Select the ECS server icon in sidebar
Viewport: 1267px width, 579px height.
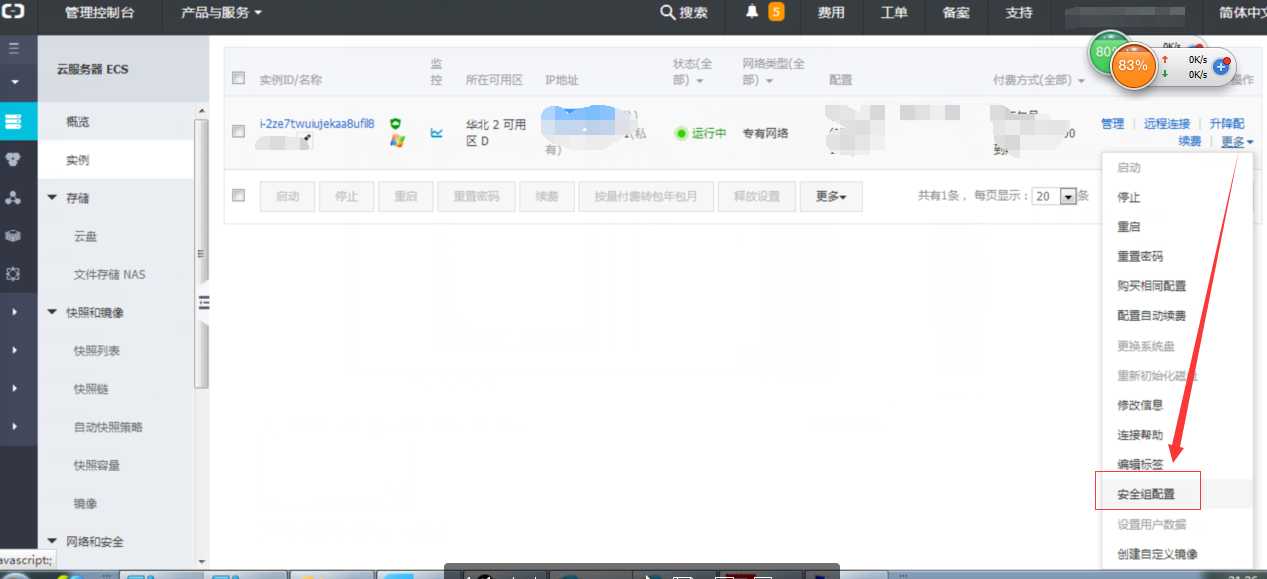[x=14, y=122]
